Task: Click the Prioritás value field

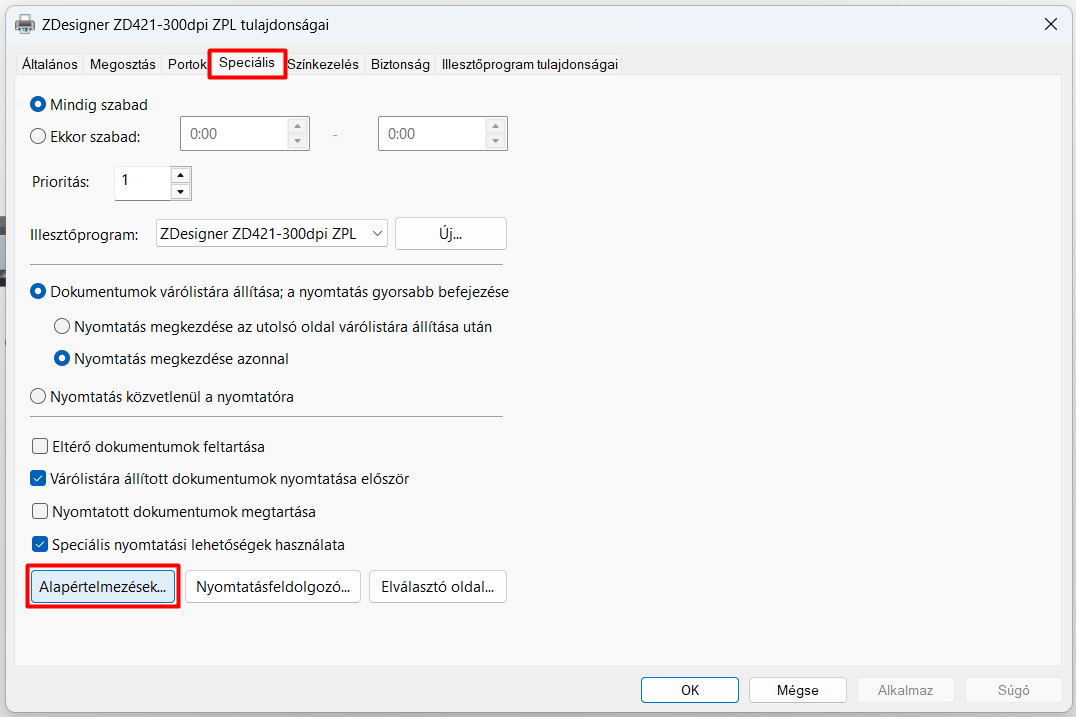Action: [x=143, y=183]
